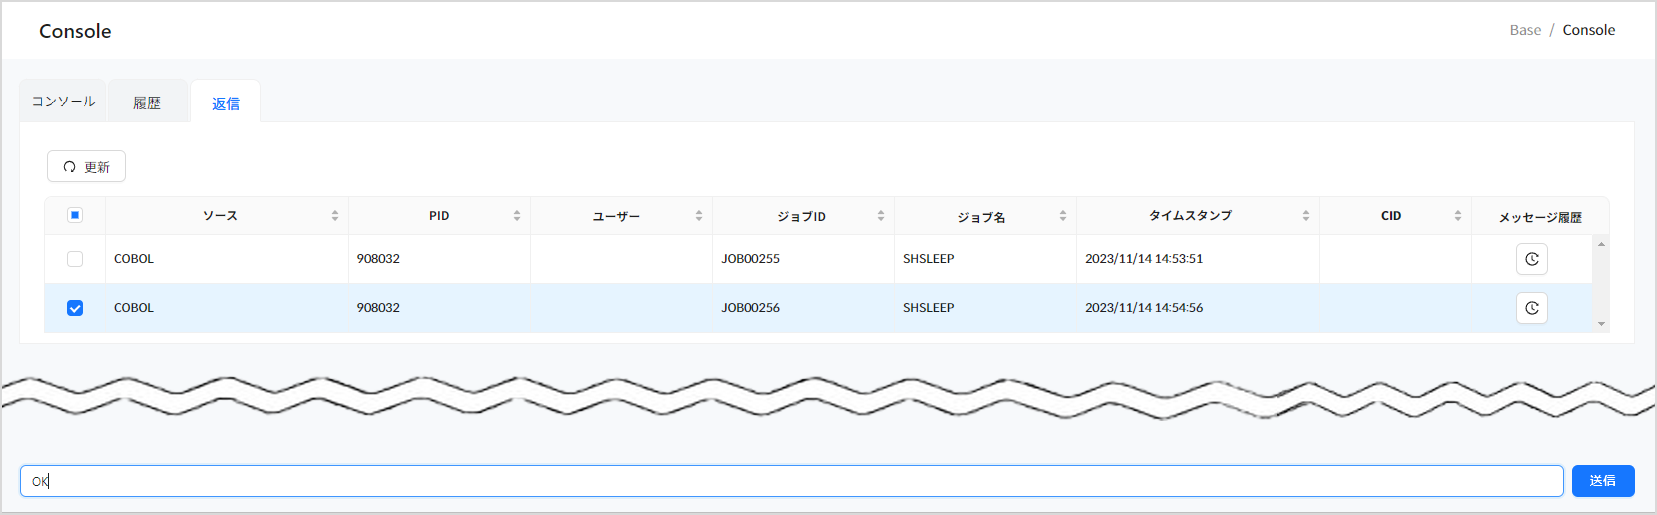Sort by タイムスタンプ using sort arrows

click(x=1305, y=216)
